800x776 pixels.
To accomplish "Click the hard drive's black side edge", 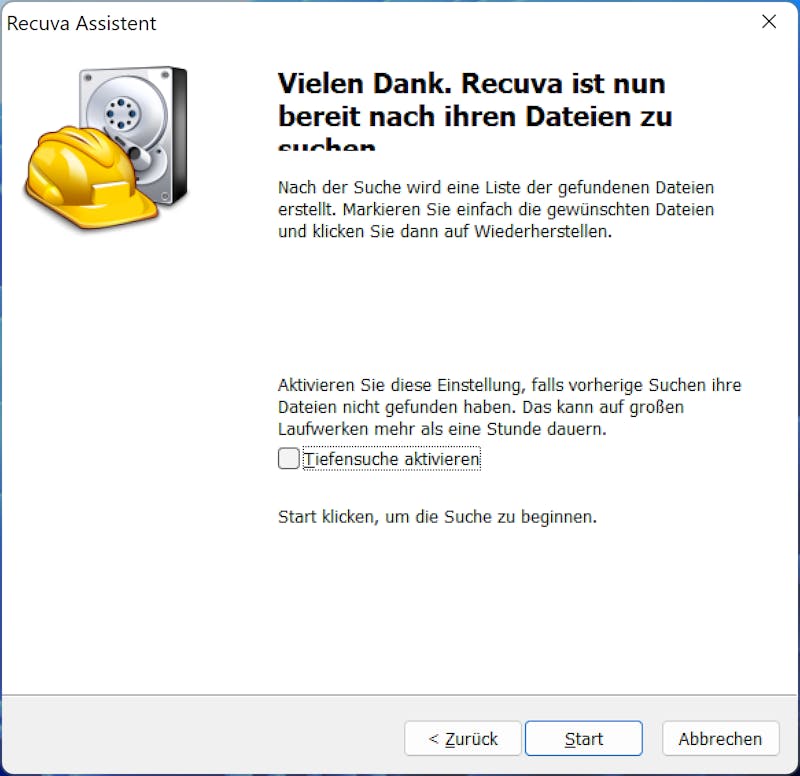I will pyautogui.click(x=180, y=135).
